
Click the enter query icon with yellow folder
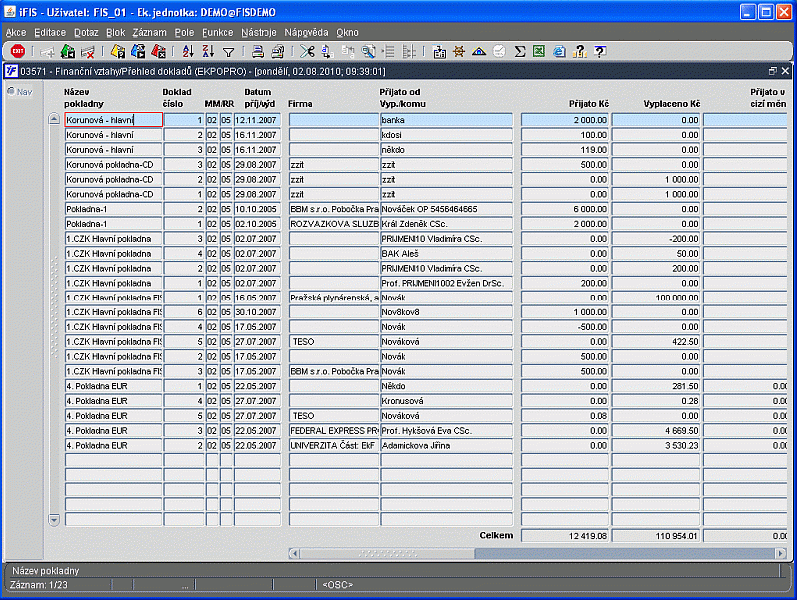118,51
